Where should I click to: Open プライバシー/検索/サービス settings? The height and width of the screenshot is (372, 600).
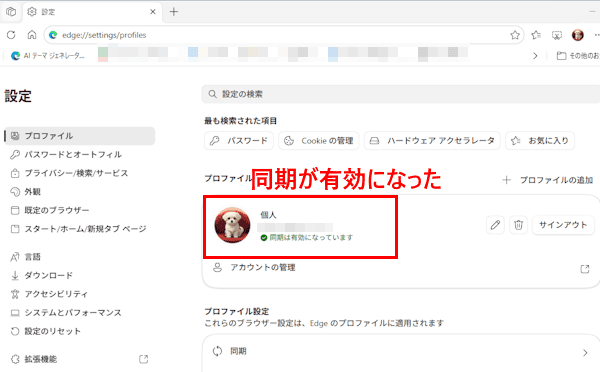pyautogui.click(x=80, y=173)
